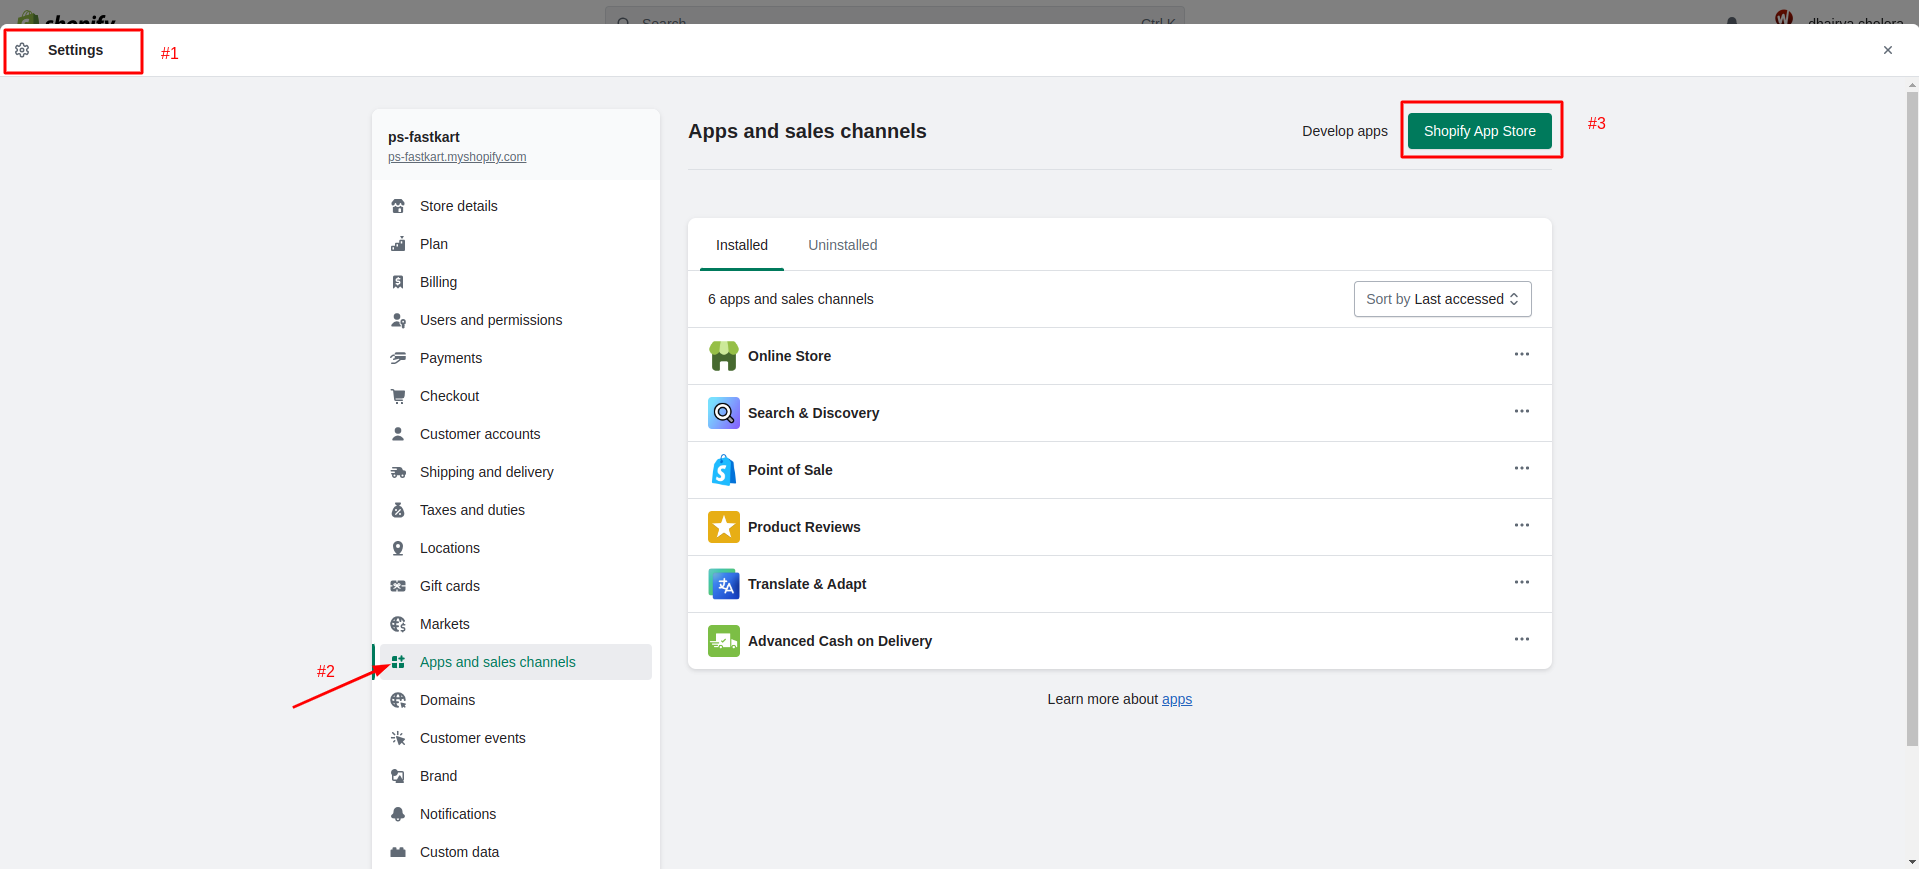Expand options menu for Advanced Cash on Delivery

click(1521, 640)
